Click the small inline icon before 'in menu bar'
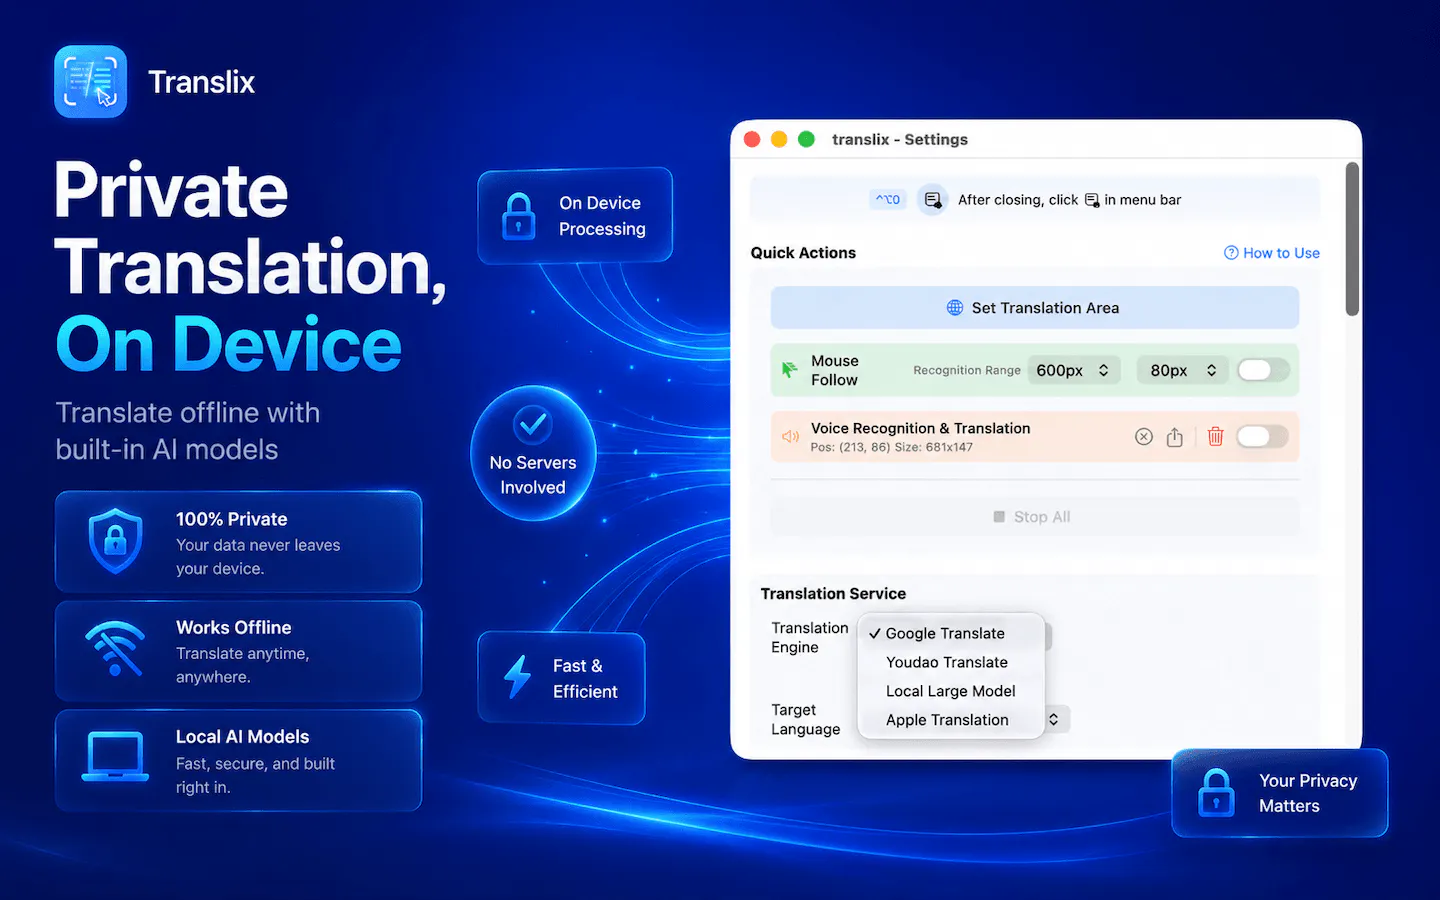 coord(1092,200)
